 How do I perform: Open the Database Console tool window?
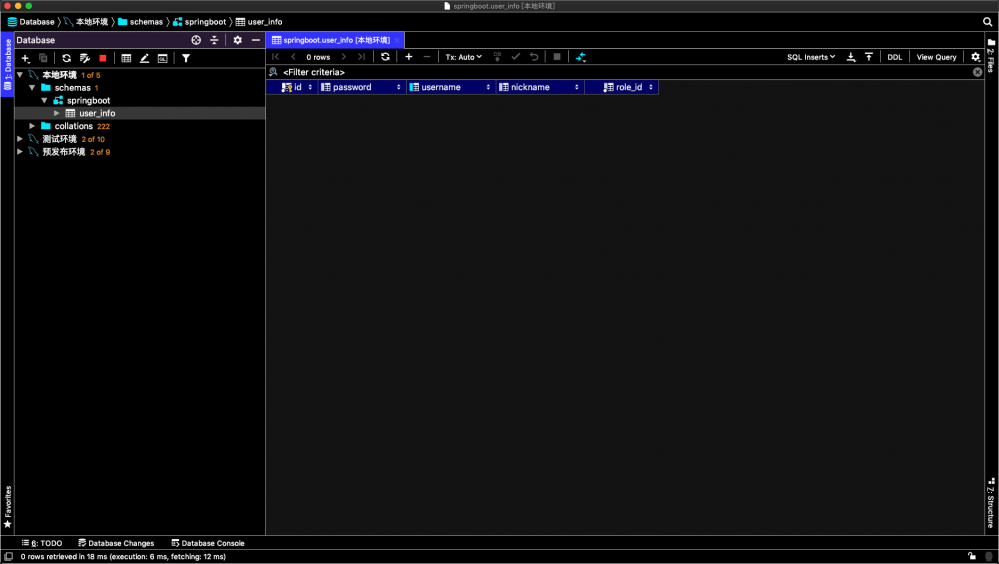pyautogui.click(x=208, y=543)
